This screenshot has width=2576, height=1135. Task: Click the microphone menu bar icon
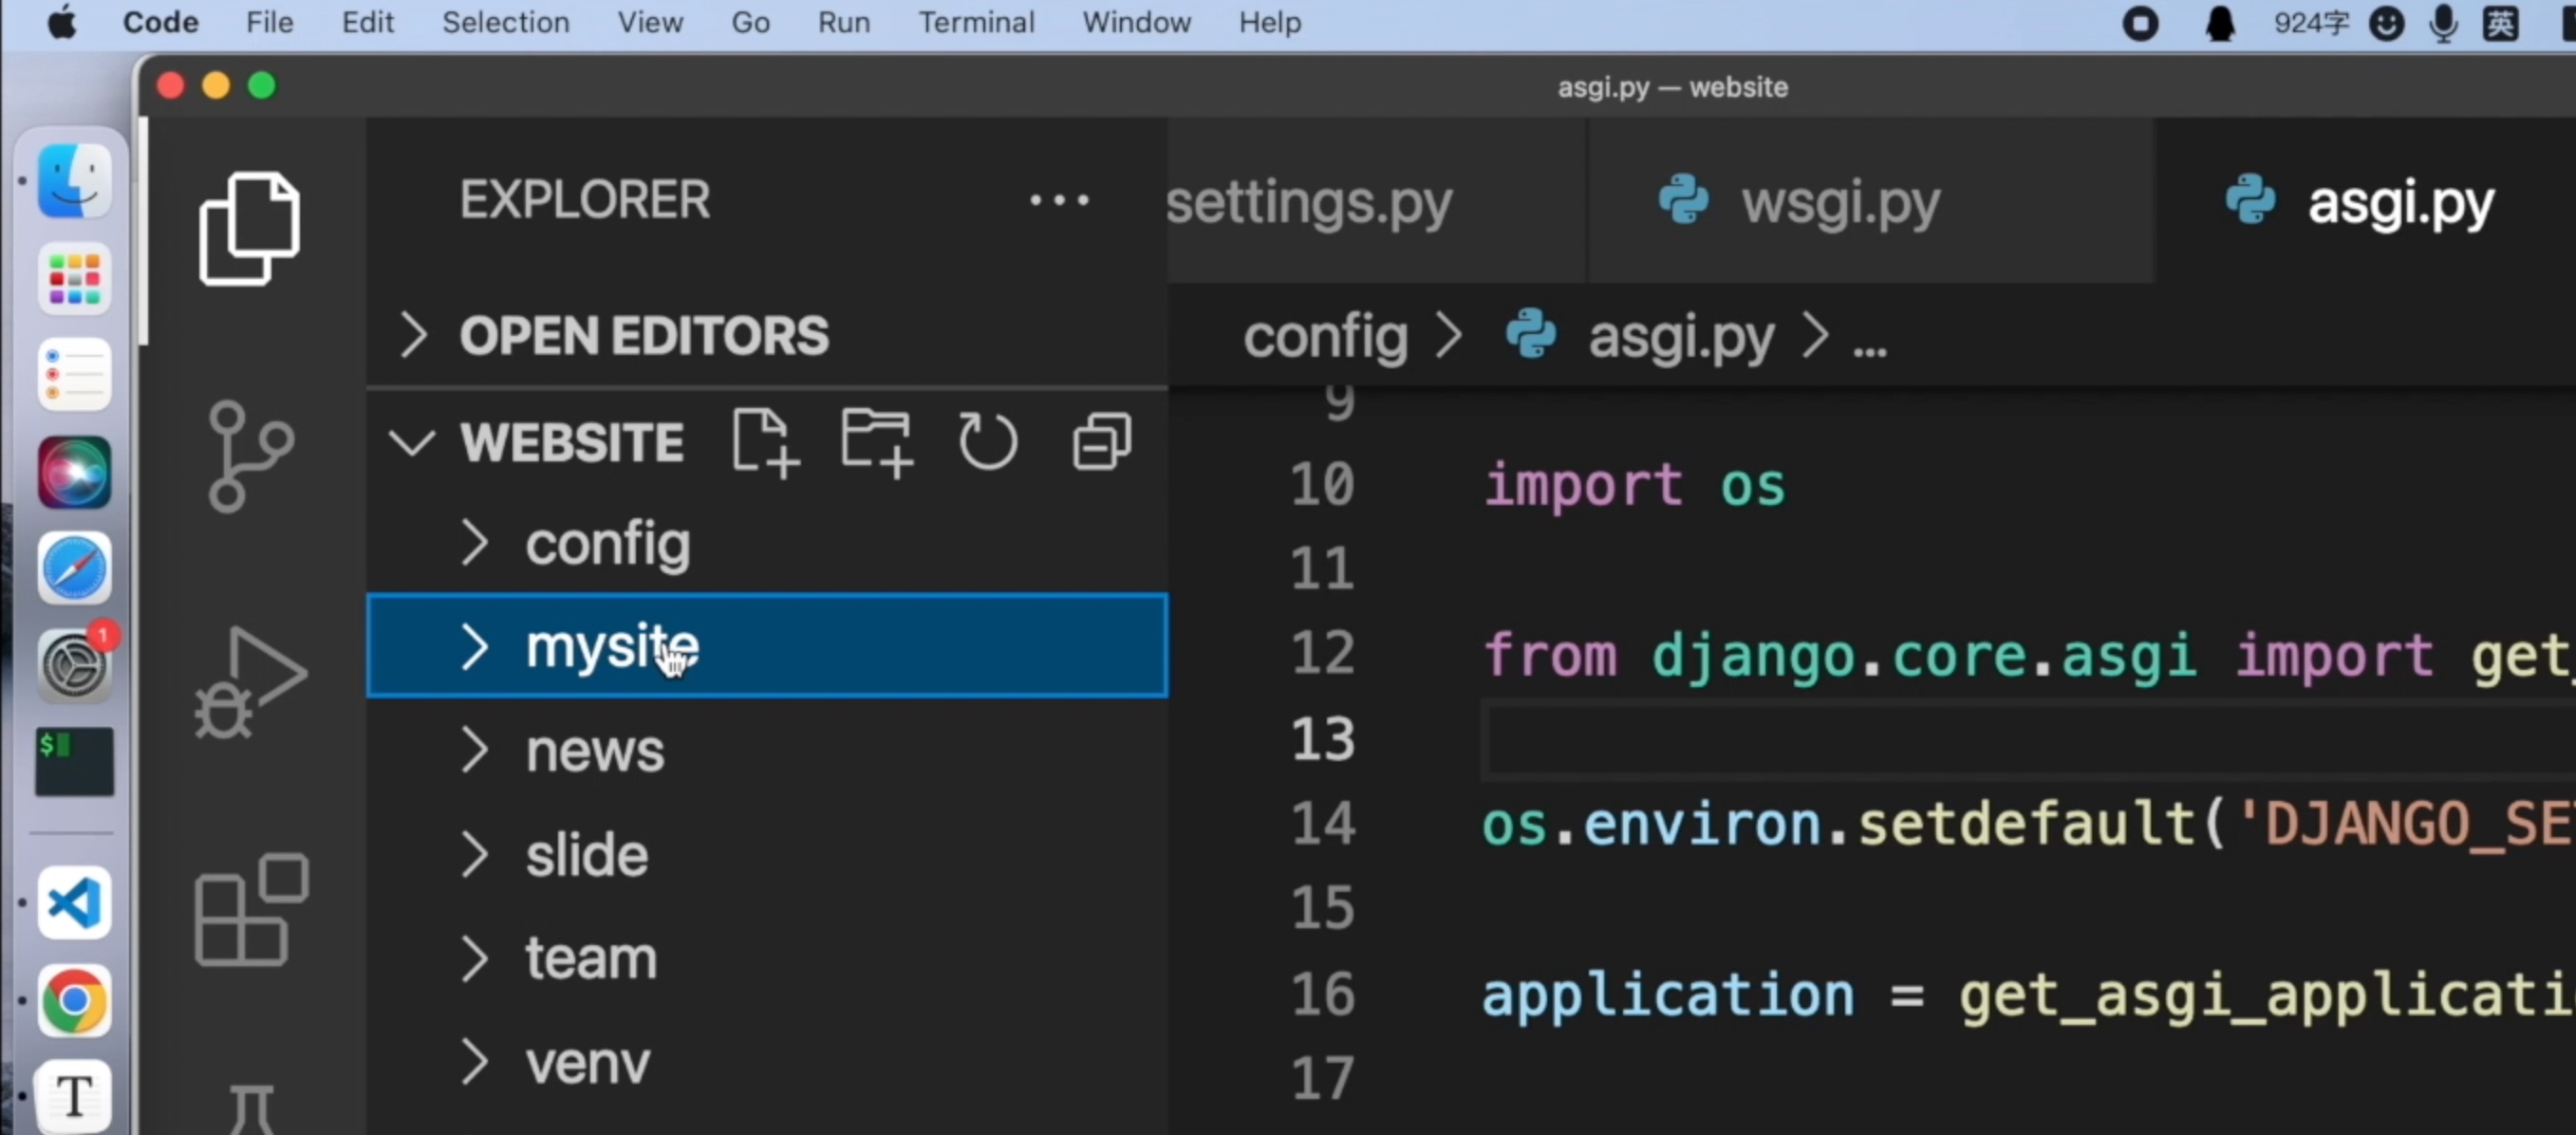(x=2443, y=23)
